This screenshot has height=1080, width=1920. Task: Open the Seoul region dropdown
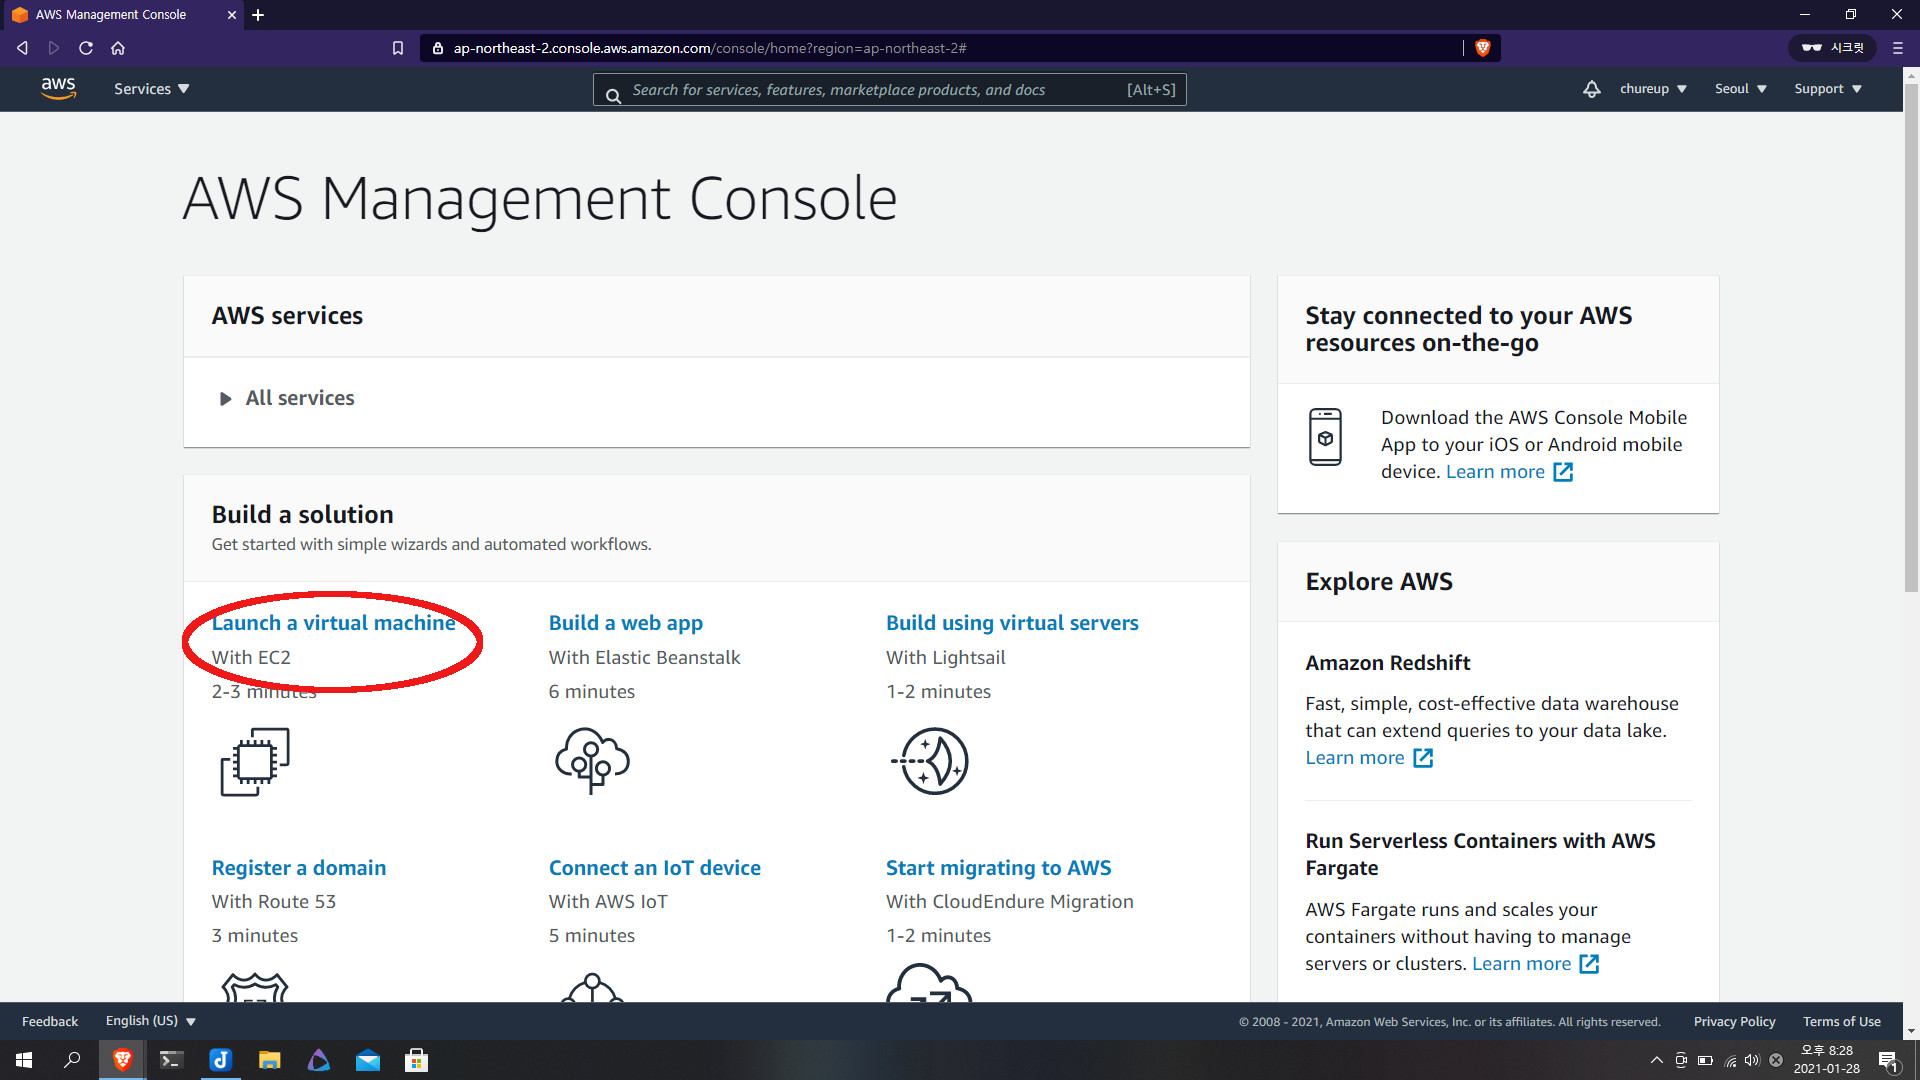click(x=1740, y=89)
